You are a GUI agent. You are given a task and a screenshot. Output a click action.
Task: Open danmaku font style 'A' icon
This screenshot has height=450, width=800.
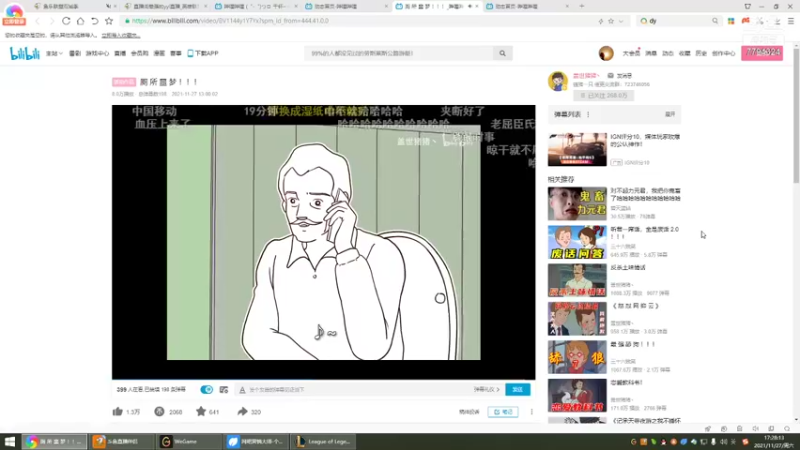click(242, 390)
